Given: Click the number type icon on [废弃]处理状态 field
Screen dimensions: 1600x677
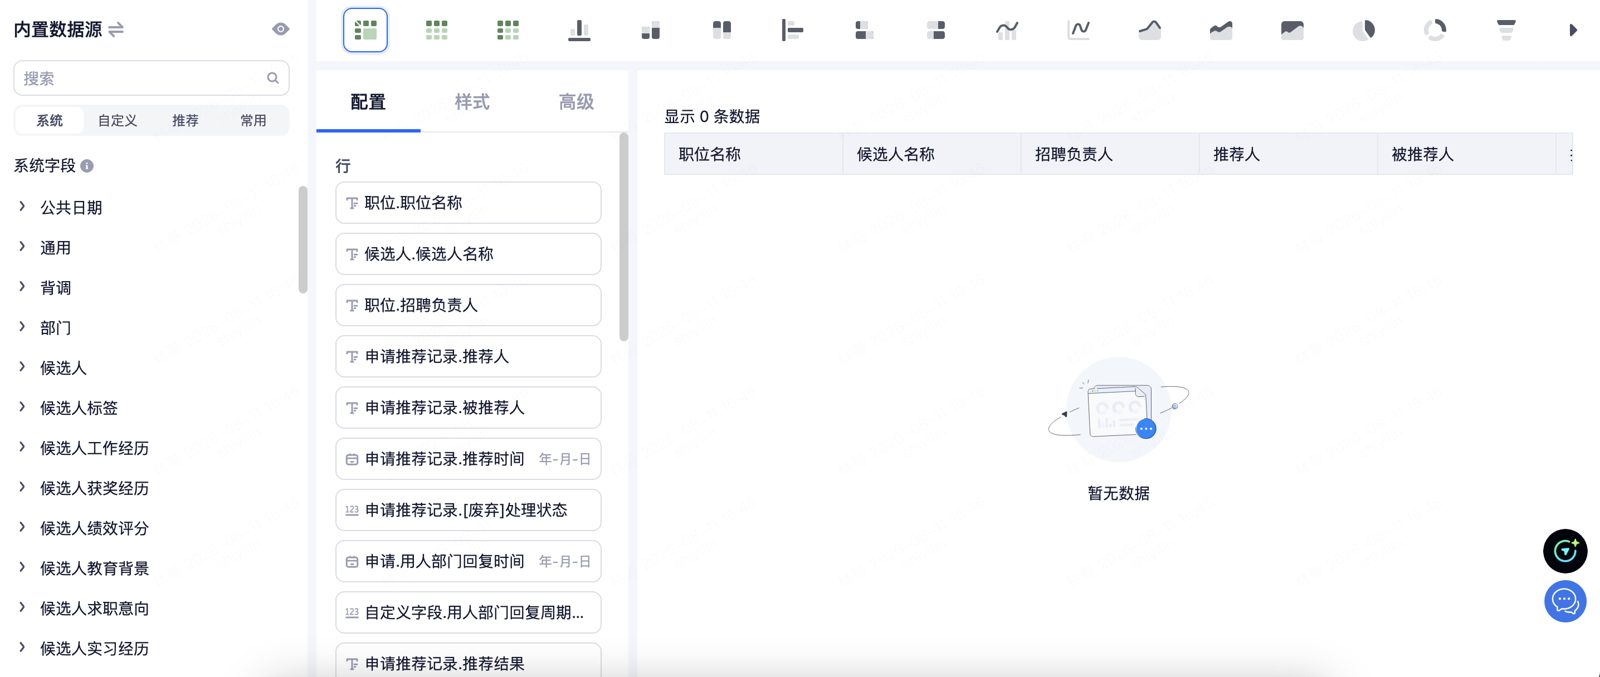Looking at the screenshot, I should (352, 510).
